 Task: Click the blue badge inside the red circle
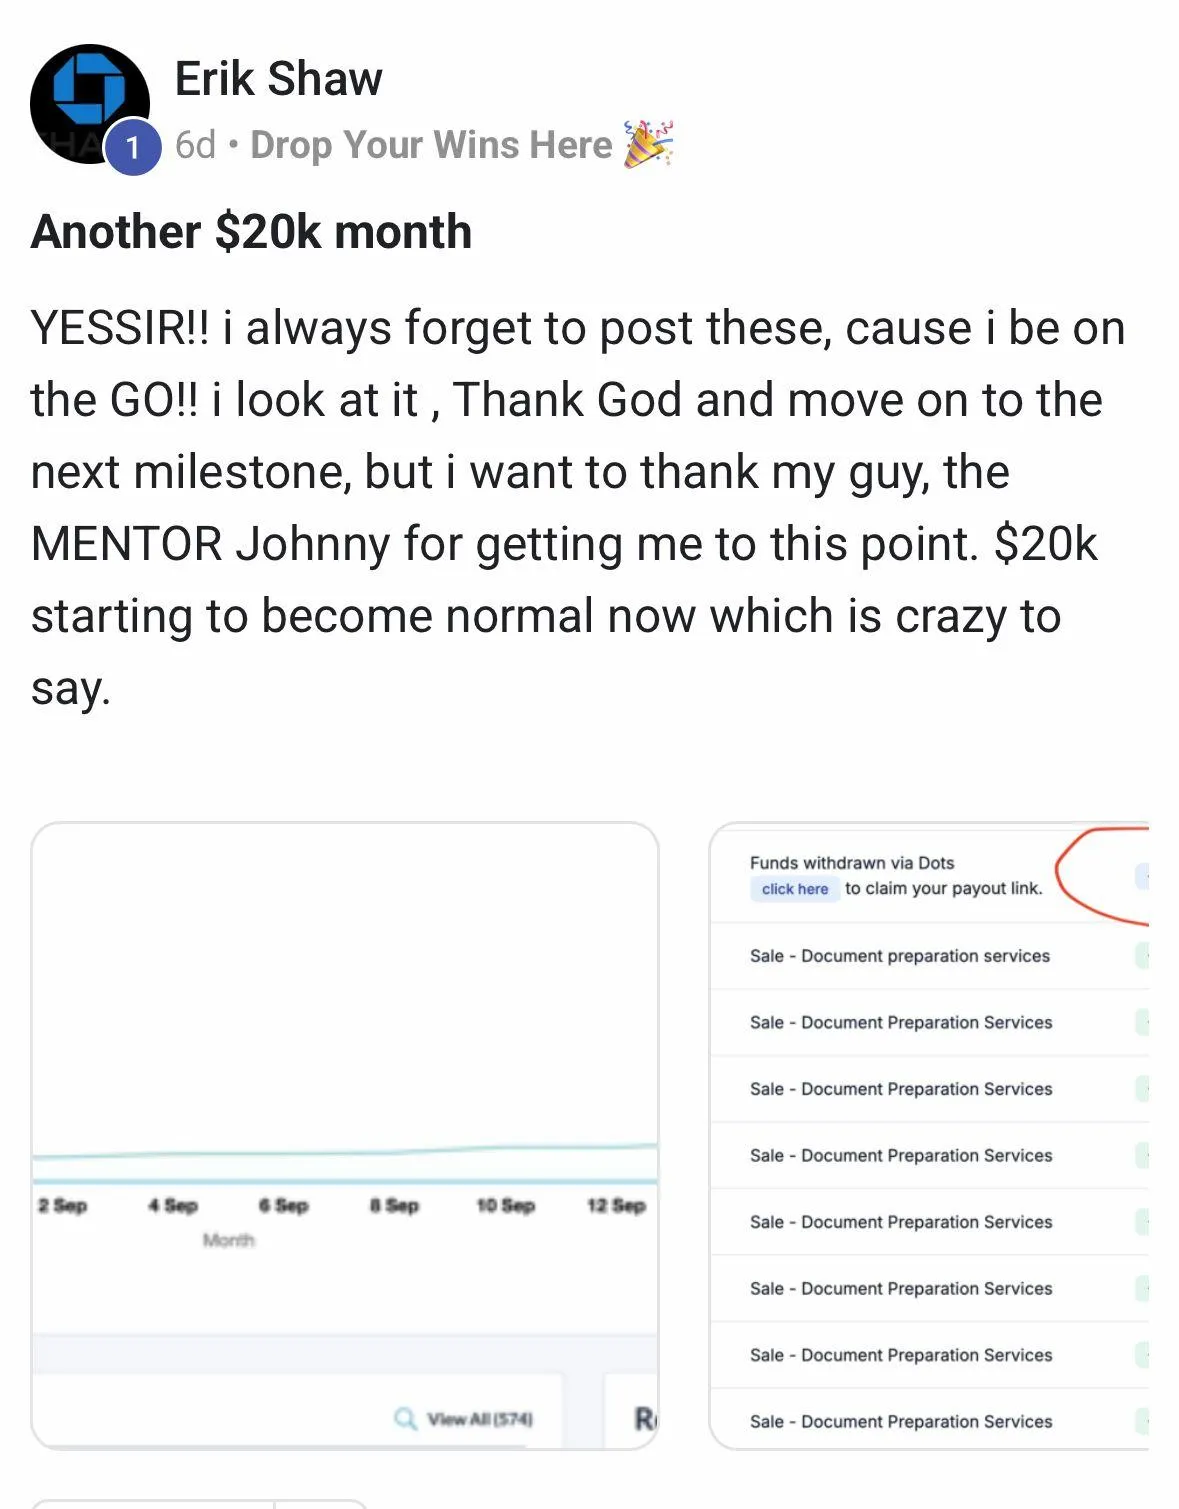click(x=1142, y=877)
